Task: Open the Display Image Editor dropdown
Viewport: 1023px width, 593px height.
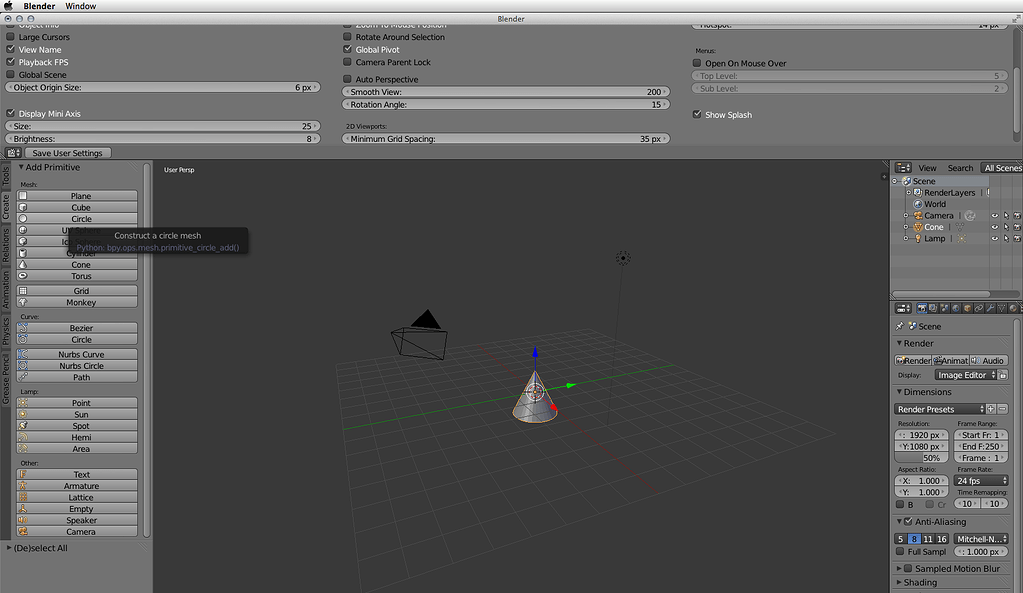Action: 966,375
